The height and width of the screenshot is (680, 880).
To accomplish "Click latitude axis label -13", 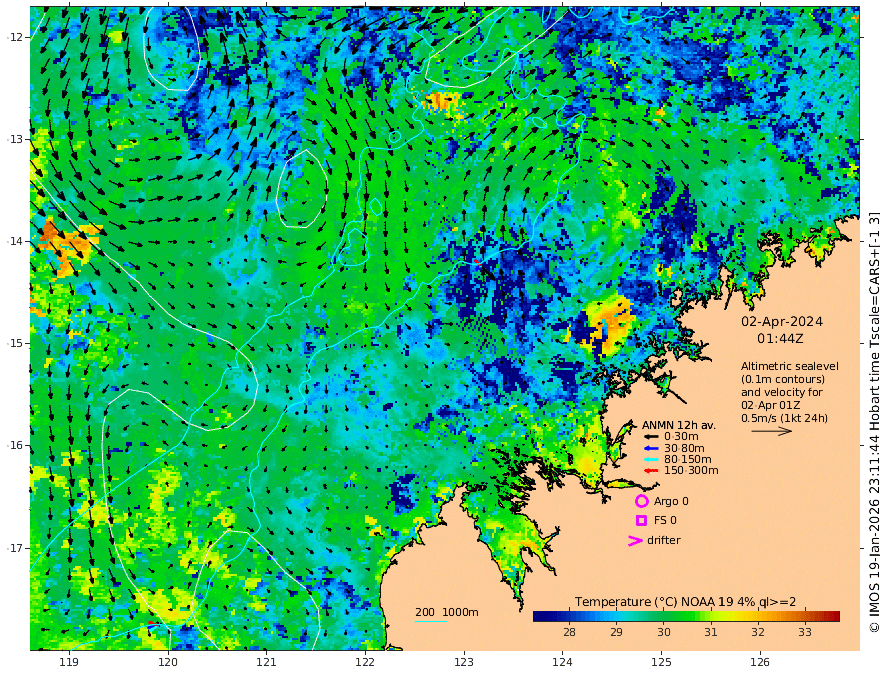I will click(x=15, y=139).
